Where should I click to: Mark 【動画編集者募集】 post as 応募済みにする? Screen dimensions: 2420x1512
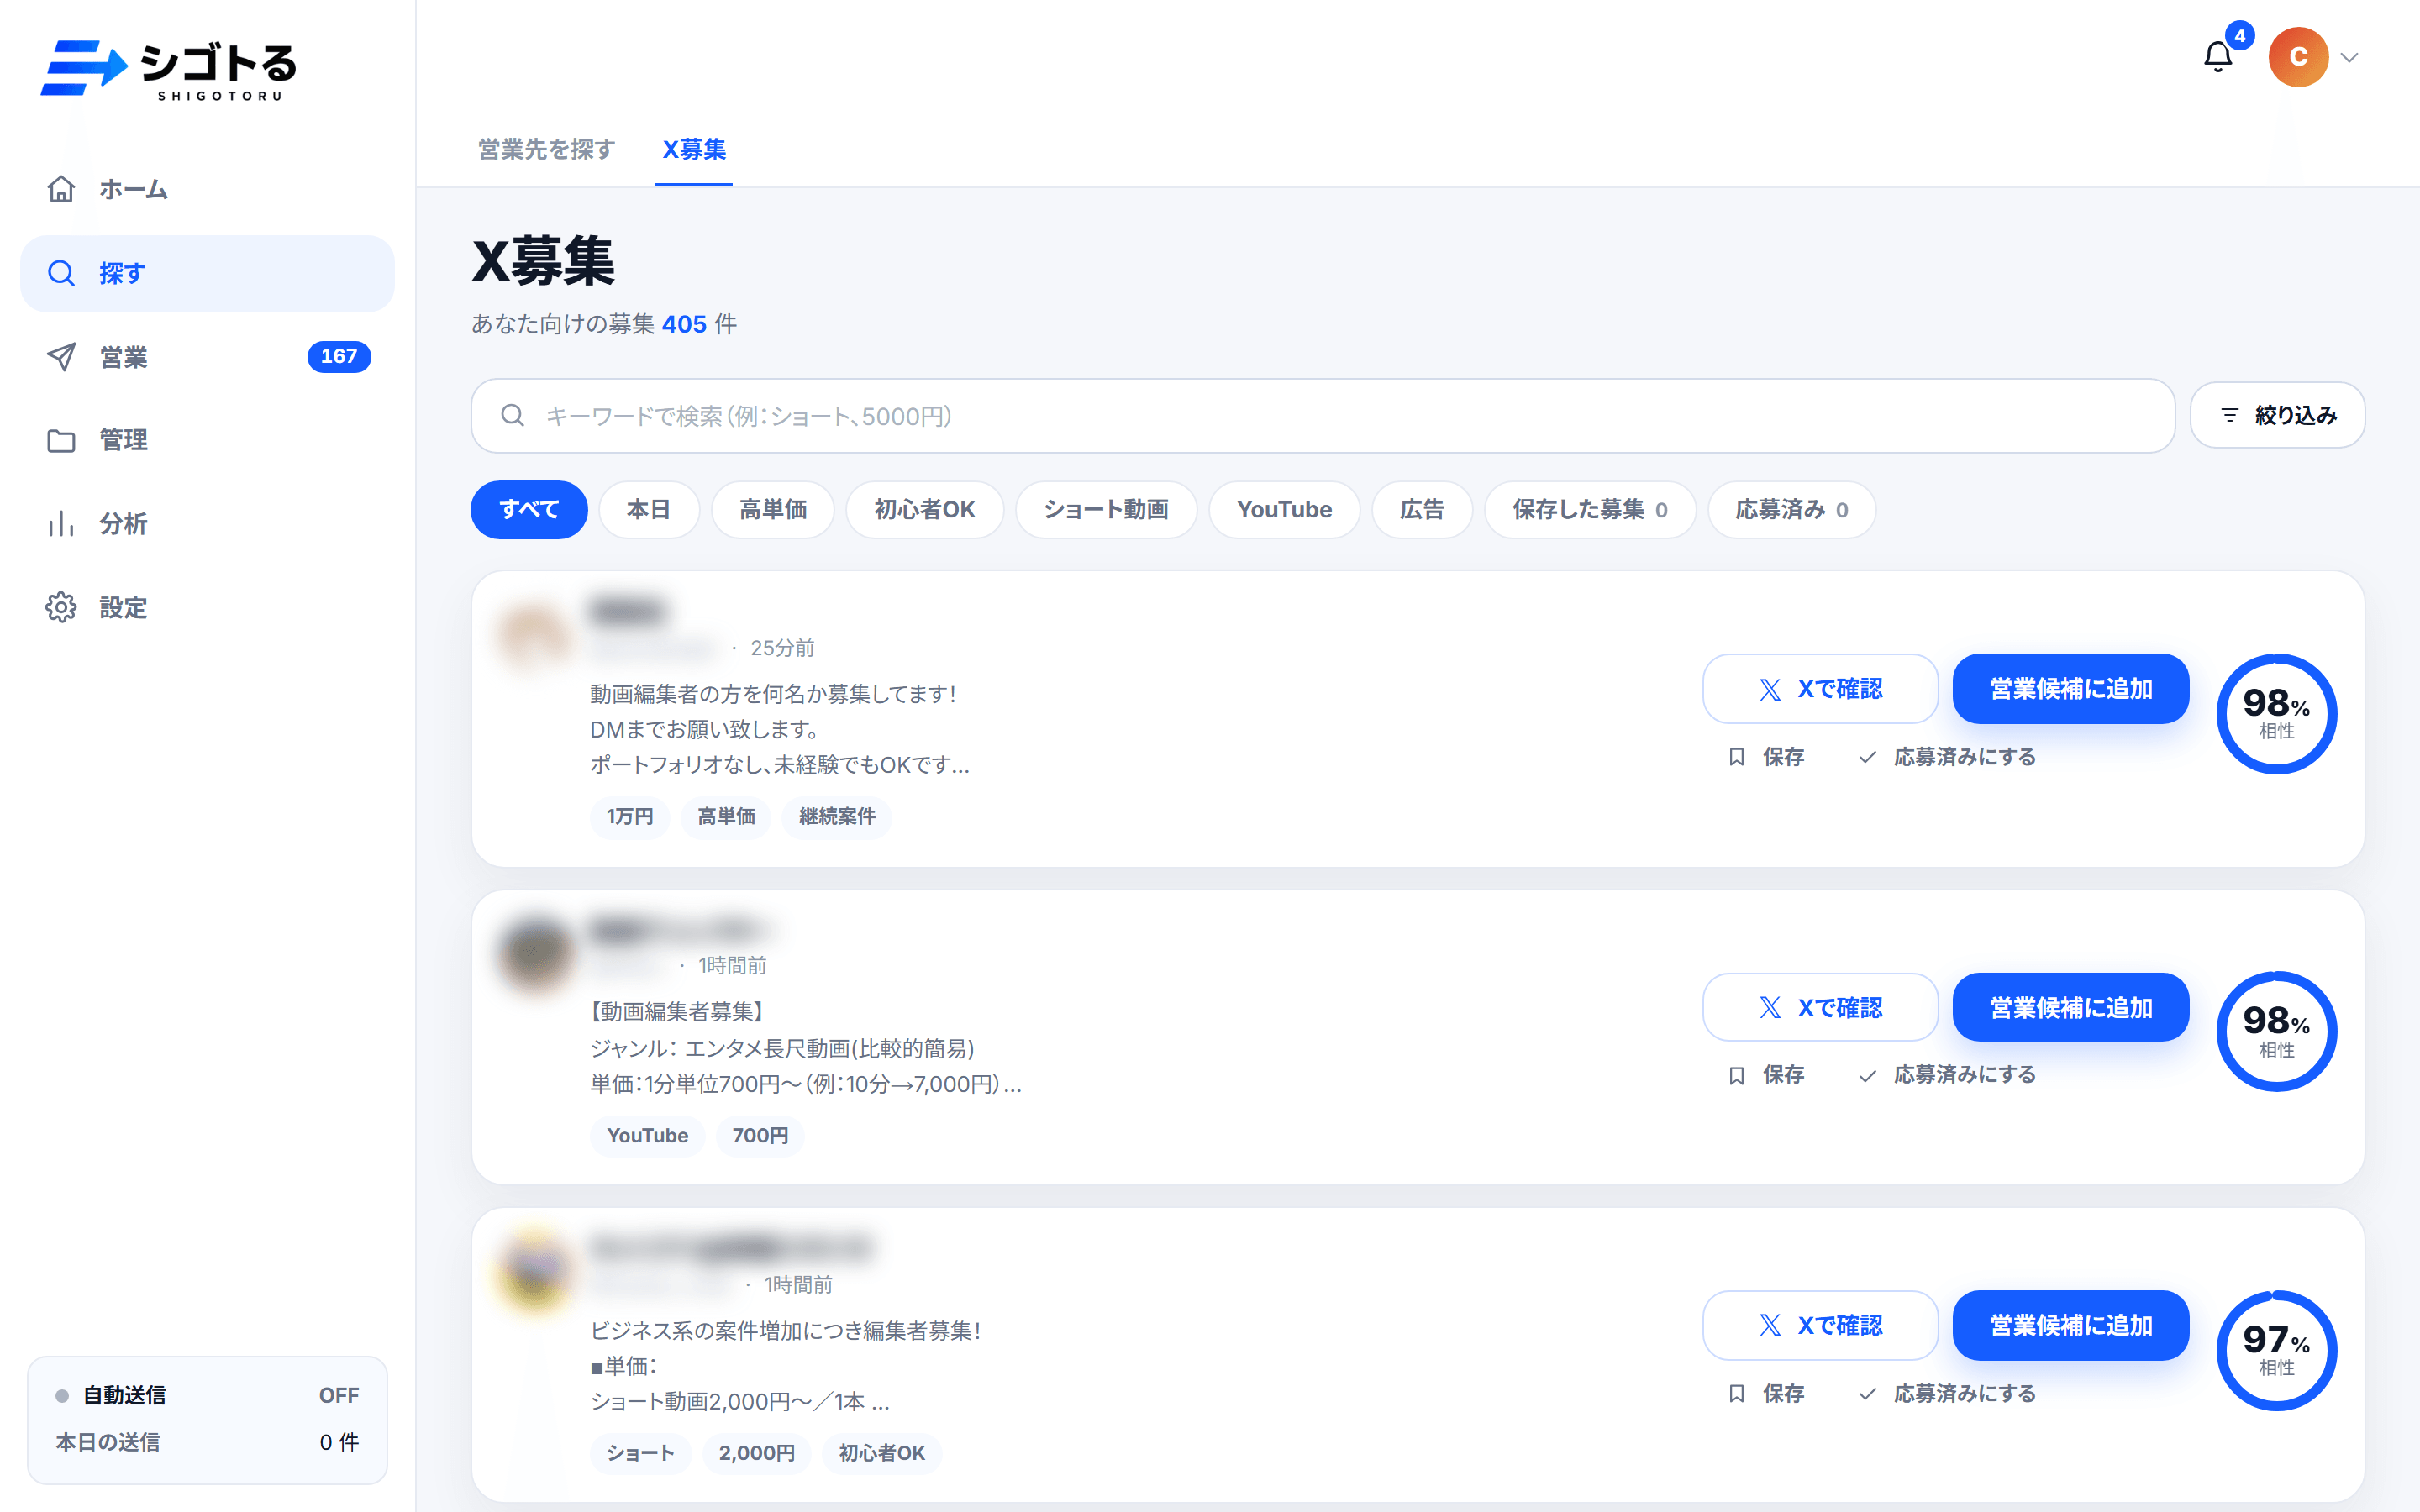1947,1075
